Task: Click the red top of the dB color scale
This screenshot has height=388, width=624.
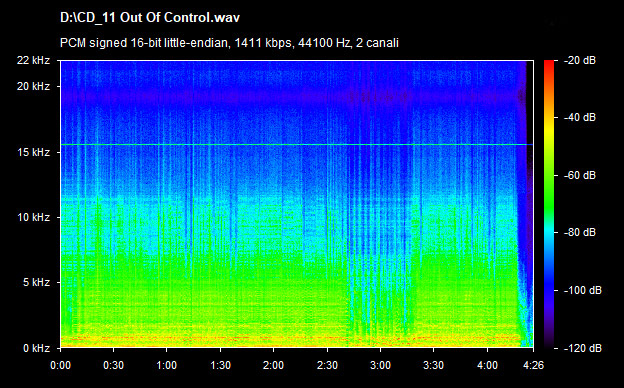Action: 549,66
